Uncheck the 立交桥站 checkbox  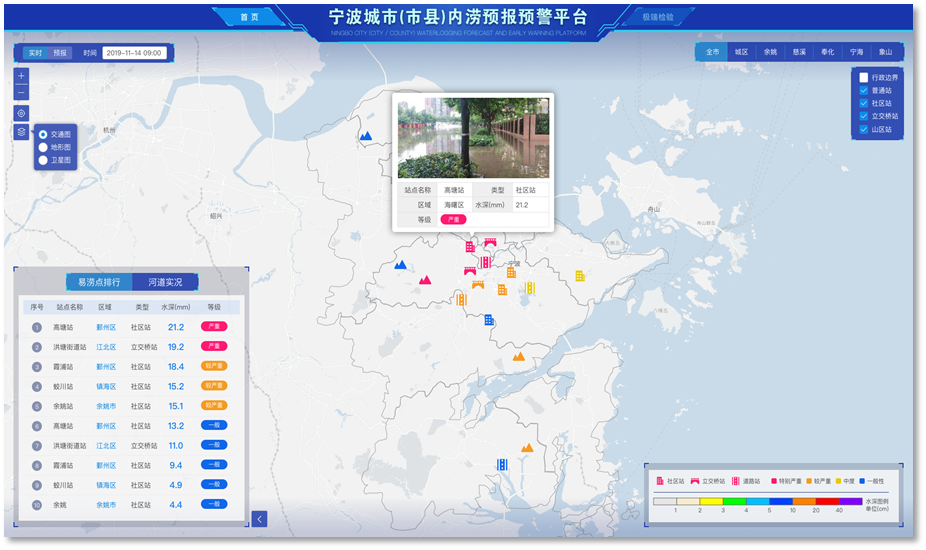pyautogui.click(x=864, y=116)
